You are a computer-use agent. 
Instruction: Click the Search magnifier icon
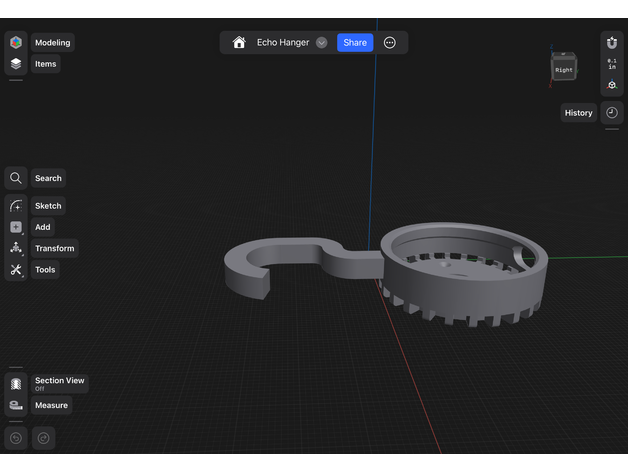coord(16,178)
